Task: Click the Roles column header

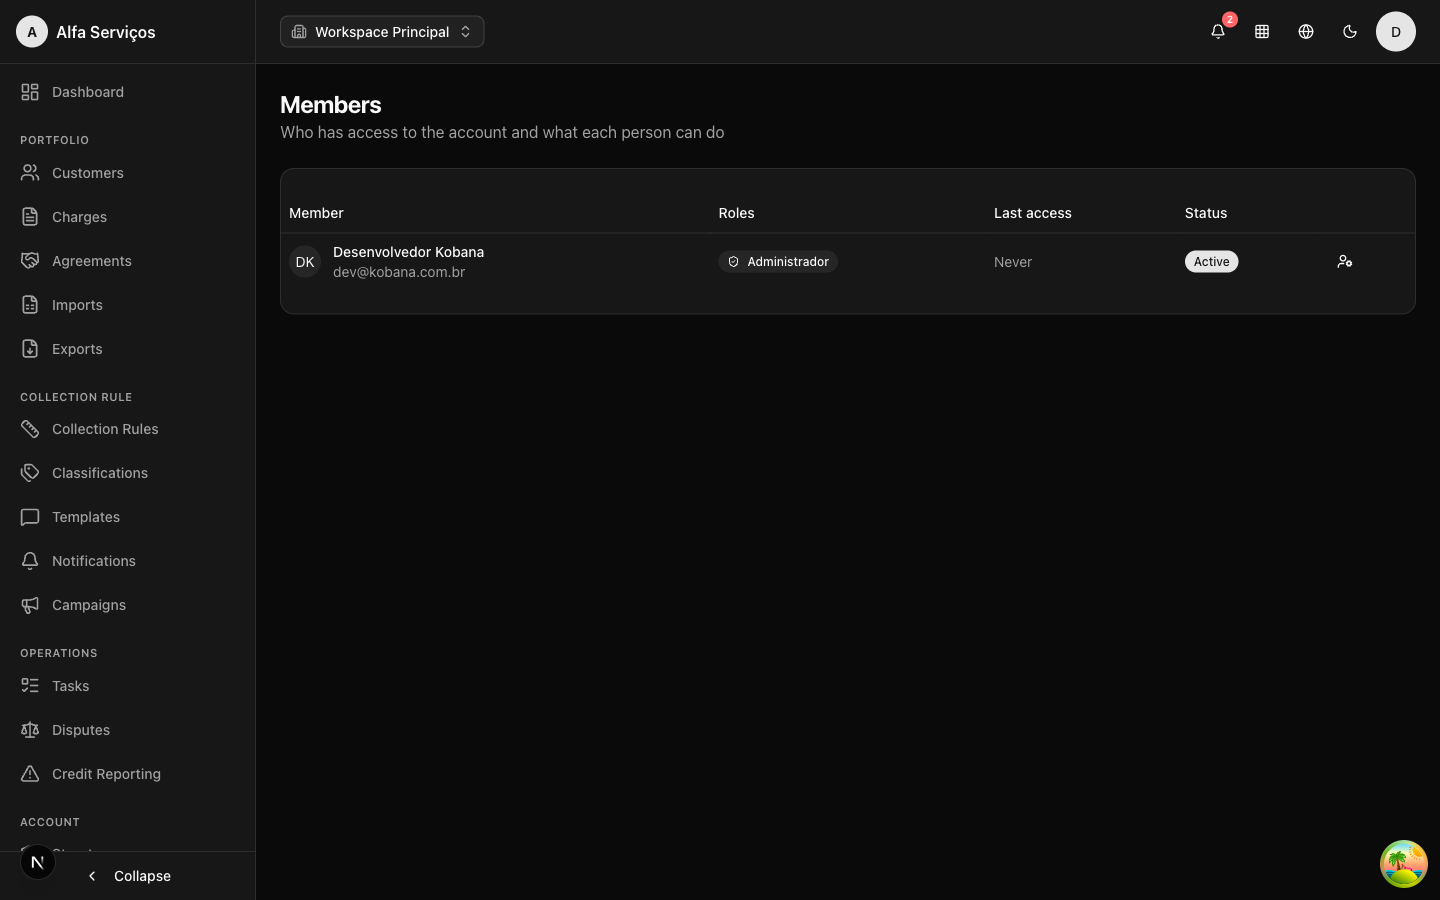Action: coord(736,213)
